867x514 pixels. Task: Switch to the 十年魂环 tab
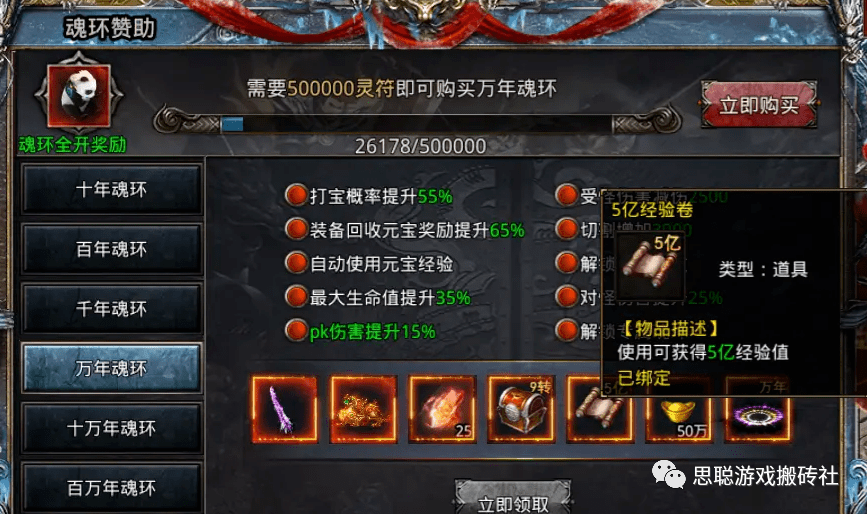coord(111,190)
